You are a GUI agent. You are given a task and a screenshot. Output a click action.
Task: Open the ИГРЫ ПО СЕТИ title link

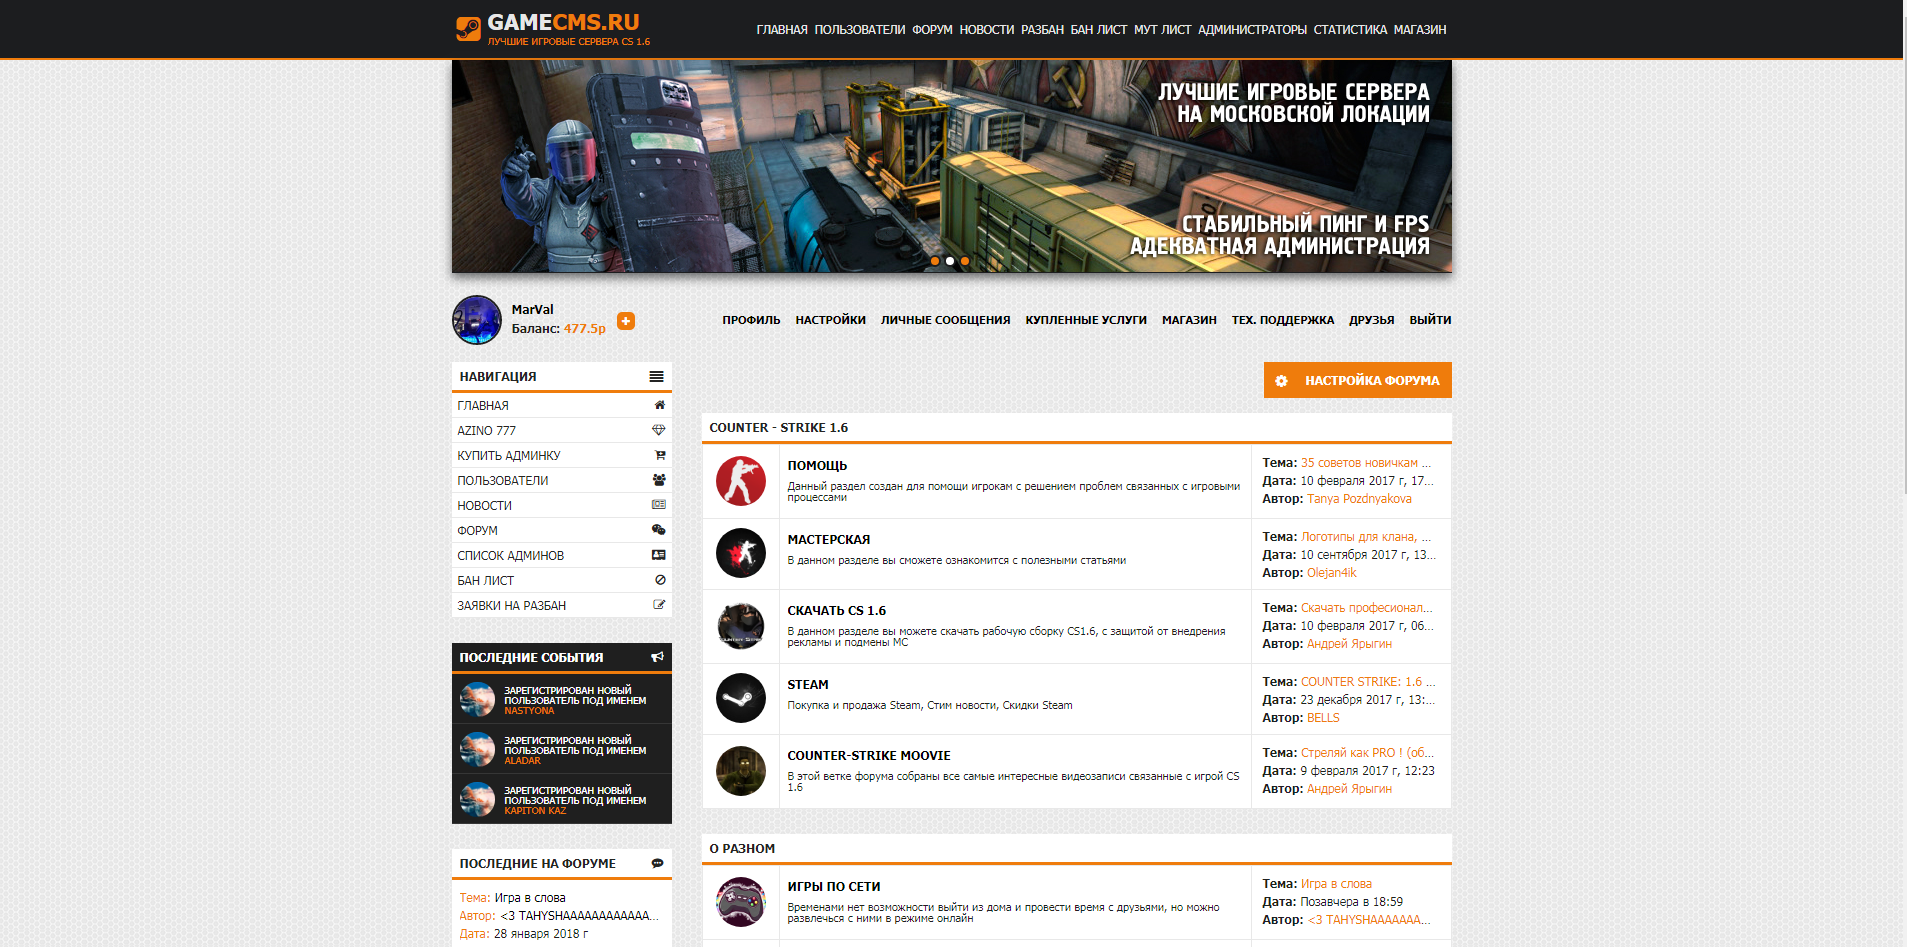click(x=834, y=887)
